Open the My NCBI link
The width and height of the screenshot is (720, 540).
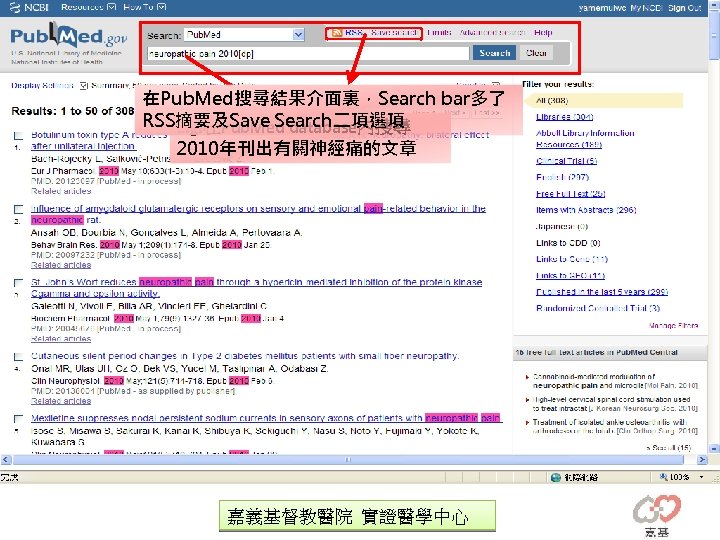(x=646, y=8)
